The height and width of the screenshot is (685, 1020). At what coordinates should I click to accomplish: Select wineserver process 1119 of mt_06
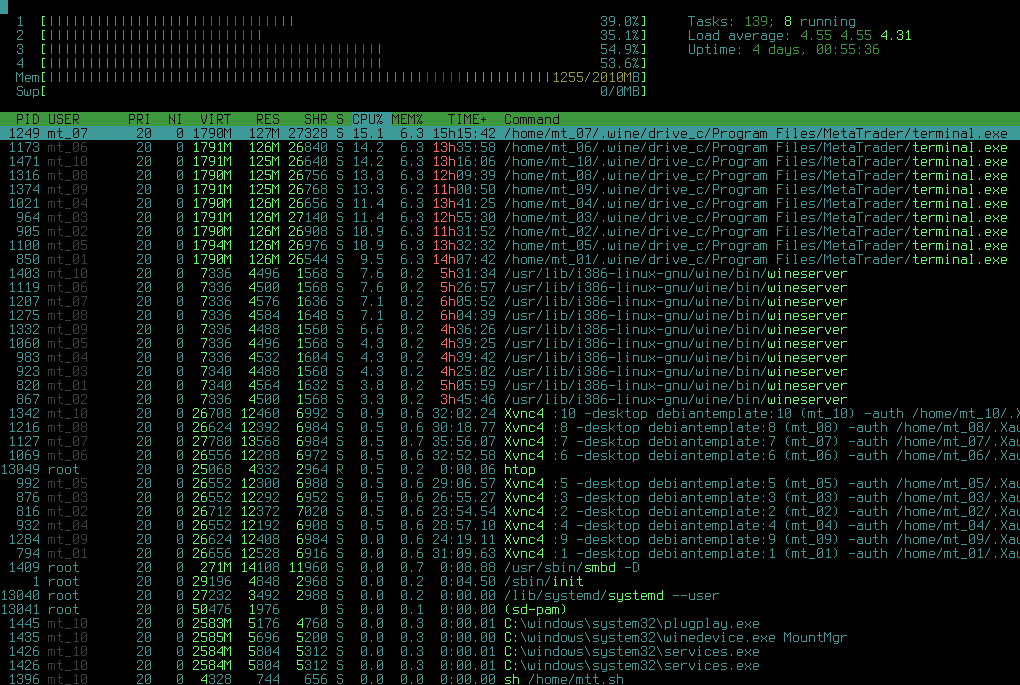510,287
